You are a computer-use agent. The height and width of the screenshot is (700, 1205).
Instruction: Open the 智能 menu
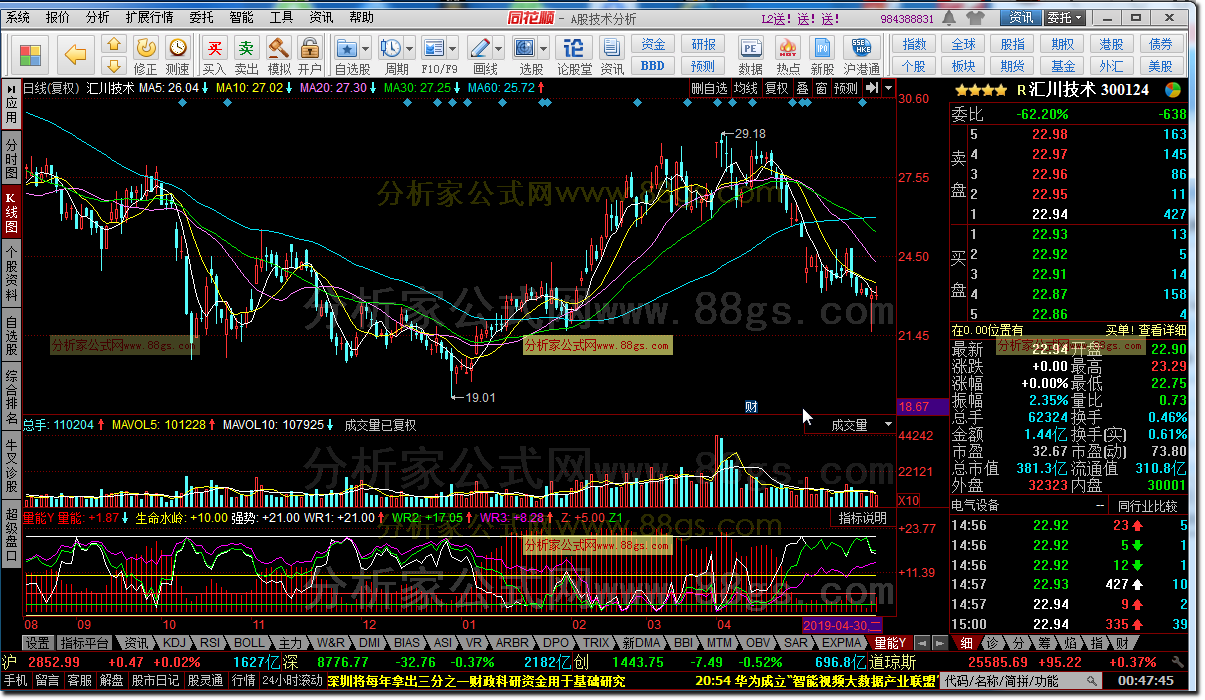(241, 18)
